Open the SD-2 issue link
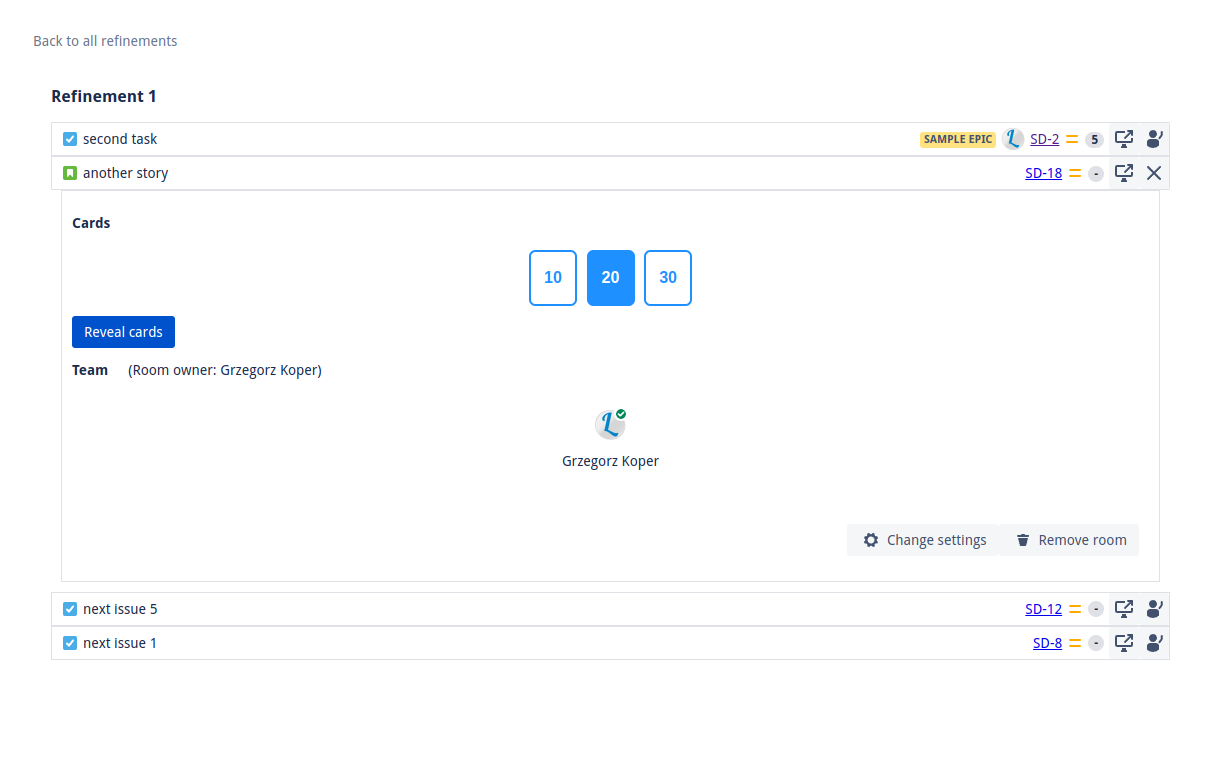Image resolution: width=1229 pixels, height=769 pixels. 1045,139
